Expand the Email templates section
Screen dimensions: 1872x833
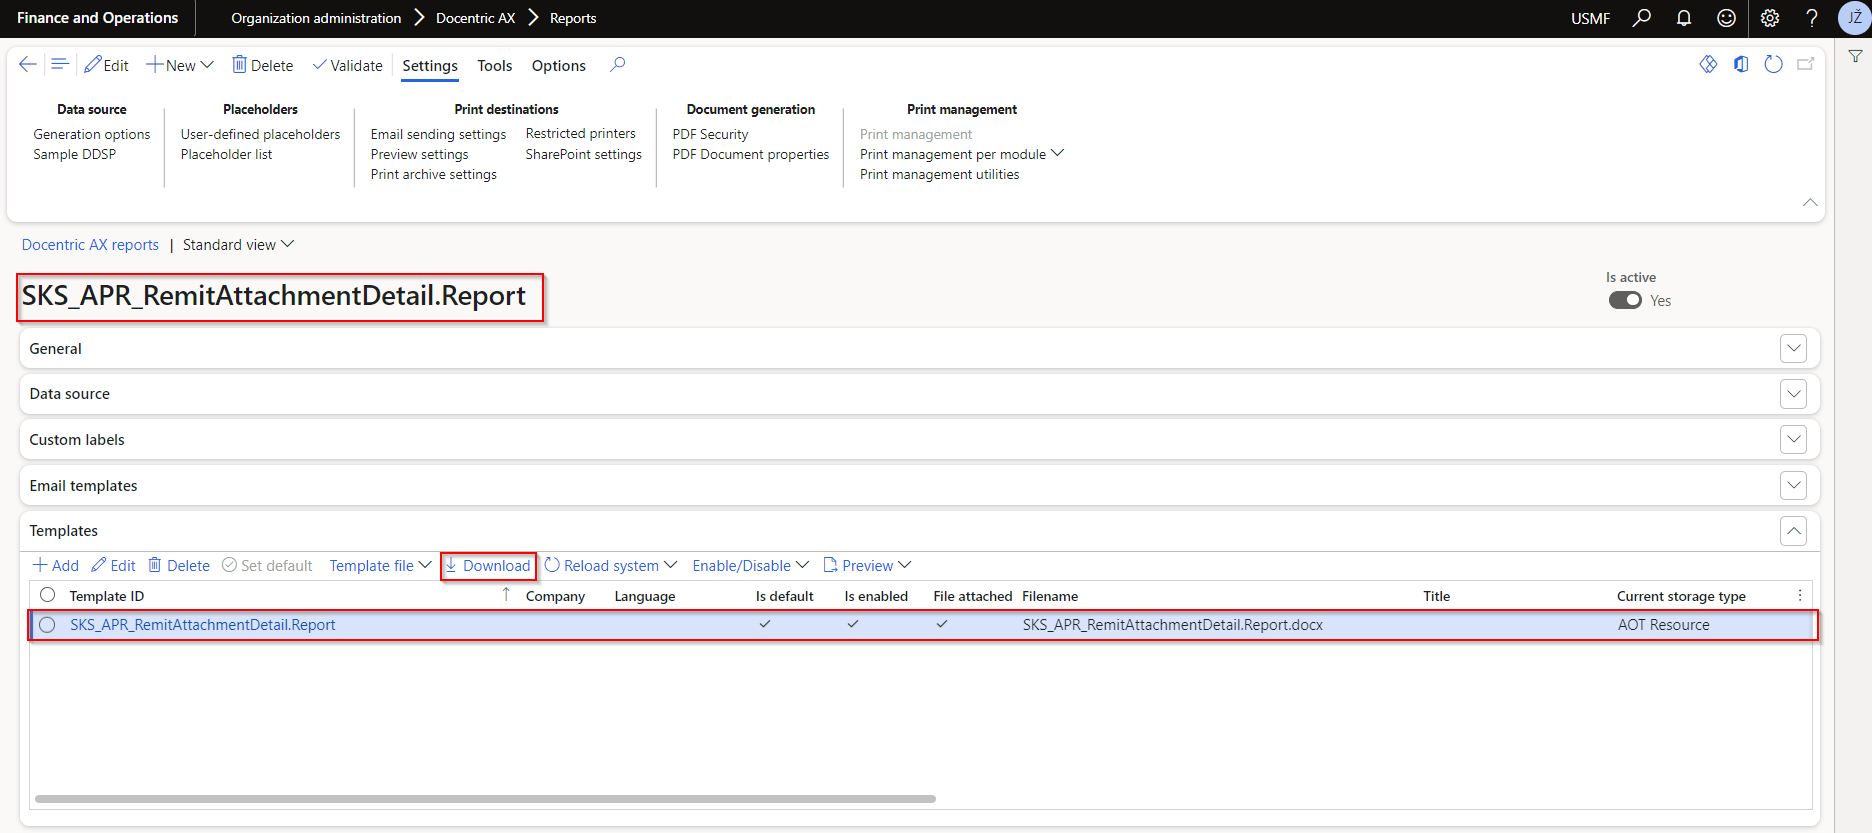(1794, 485)
